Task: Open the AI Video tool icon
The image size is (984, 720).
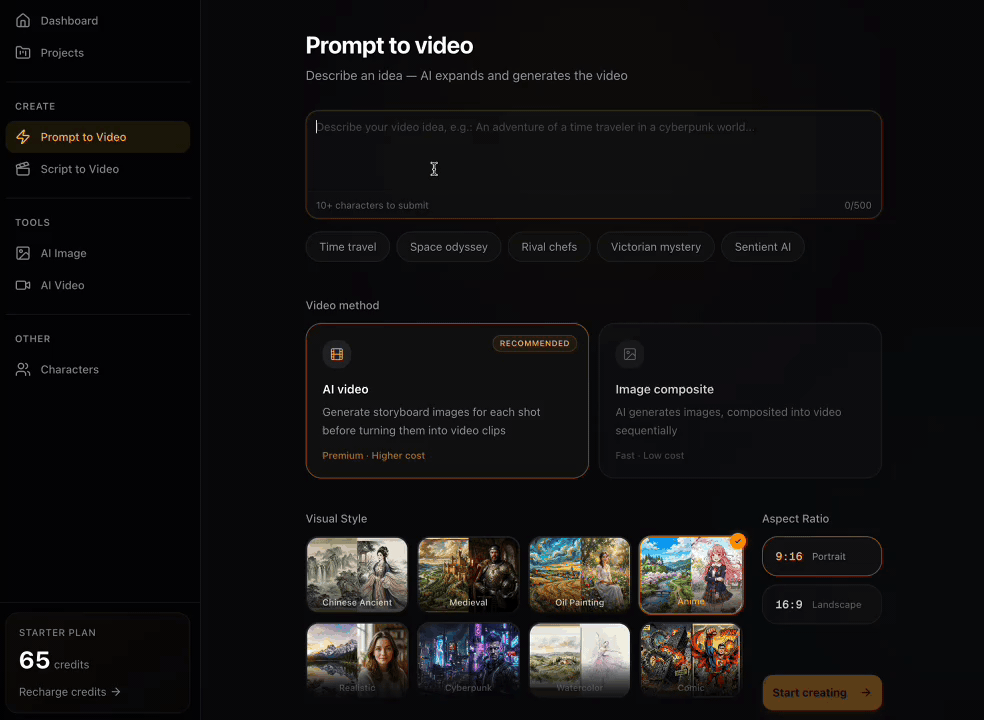Action: 24,285
